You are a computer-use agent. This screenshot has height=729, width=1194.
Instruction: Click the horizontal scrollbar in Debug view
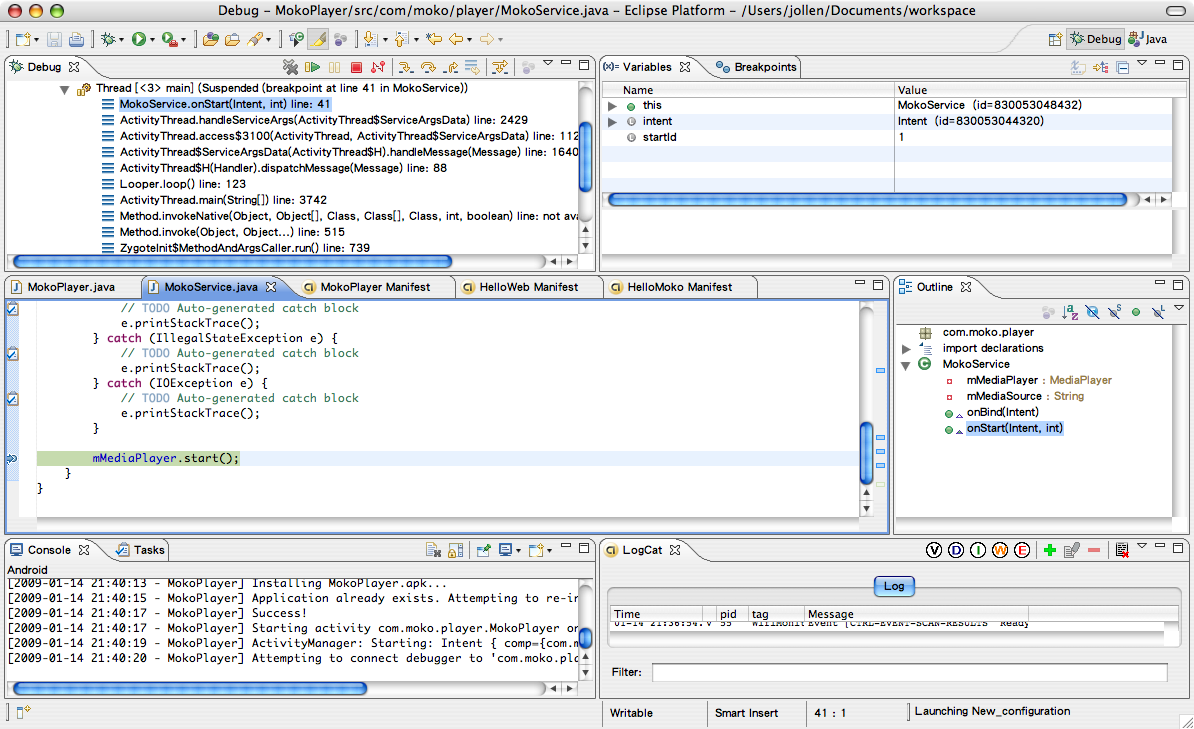[232, 261]
